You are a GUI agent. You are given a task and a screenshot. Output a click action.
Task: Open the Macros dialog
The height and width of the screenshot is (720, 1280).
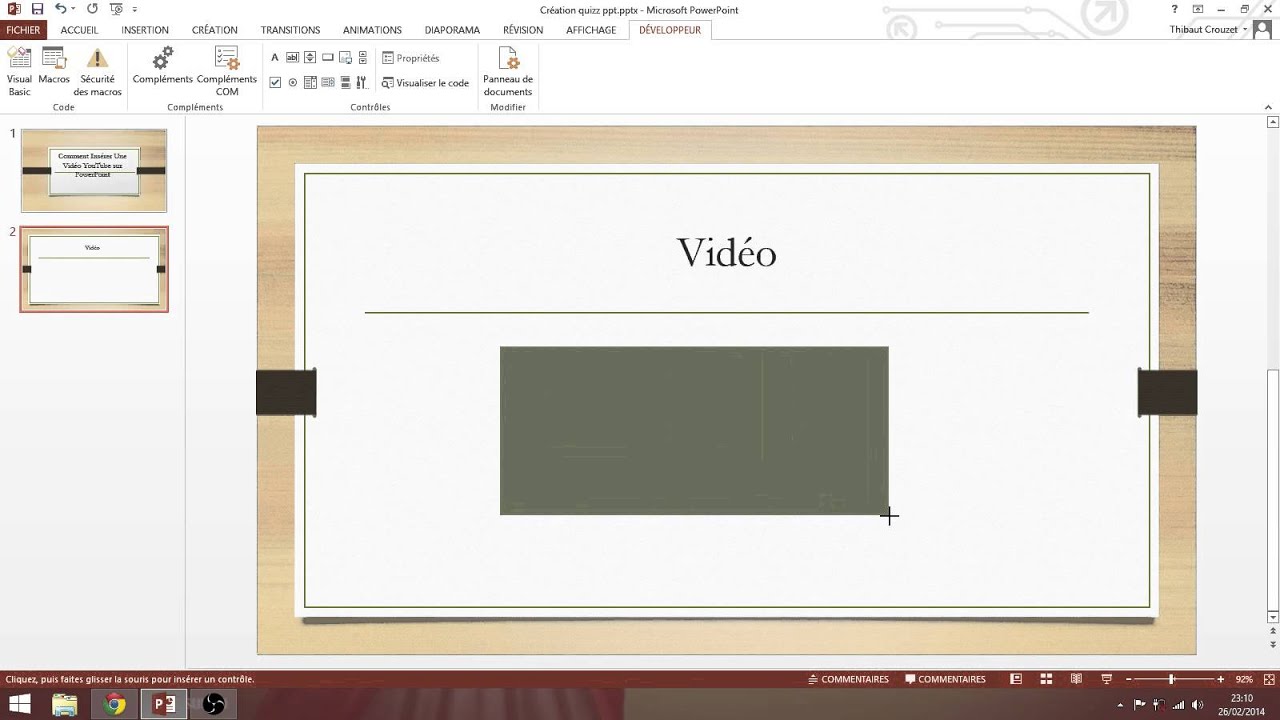(54, 65)
